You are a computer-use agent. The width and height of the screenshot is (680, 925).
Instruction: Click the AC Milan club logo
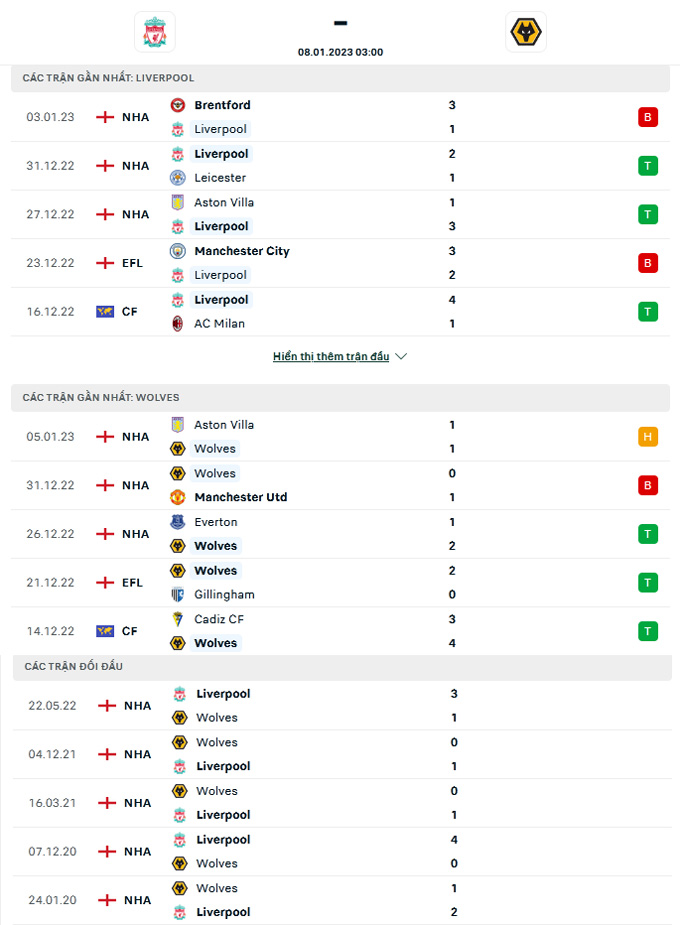pos(178,323)
